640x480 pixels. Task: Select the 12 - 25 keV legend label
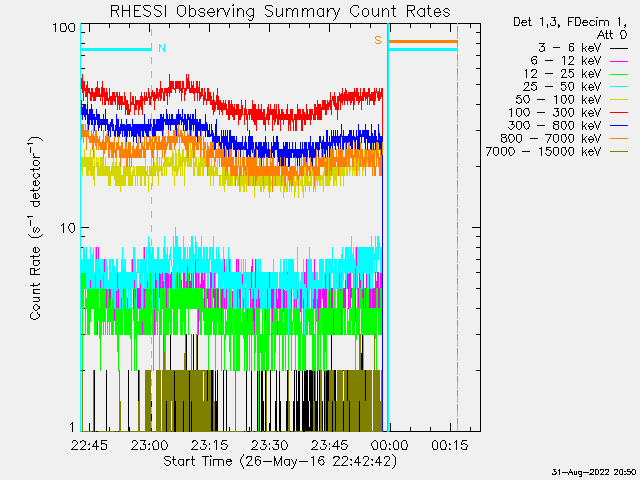(562, 74)
